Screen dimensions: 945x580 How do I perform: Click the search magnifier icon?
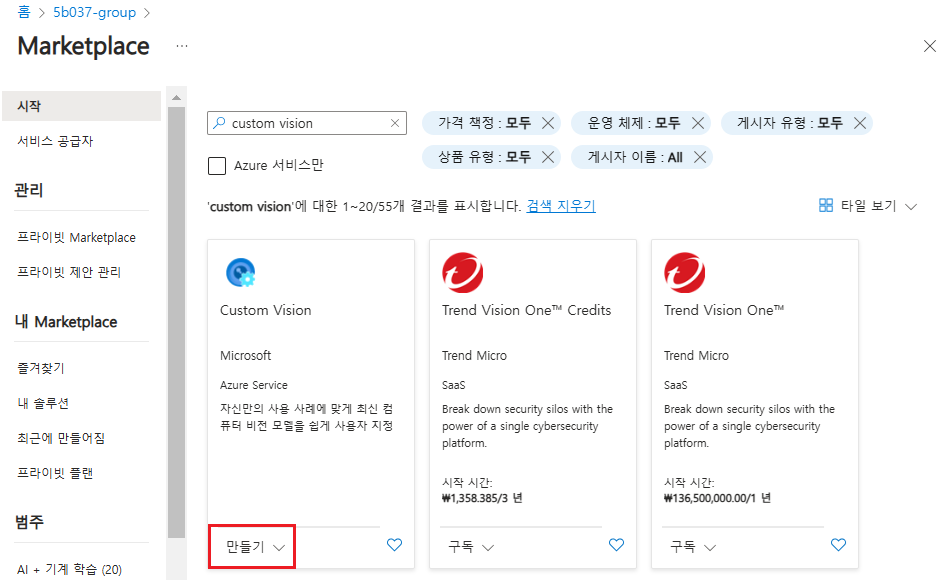pyautogui.click(x=219, y=123)
